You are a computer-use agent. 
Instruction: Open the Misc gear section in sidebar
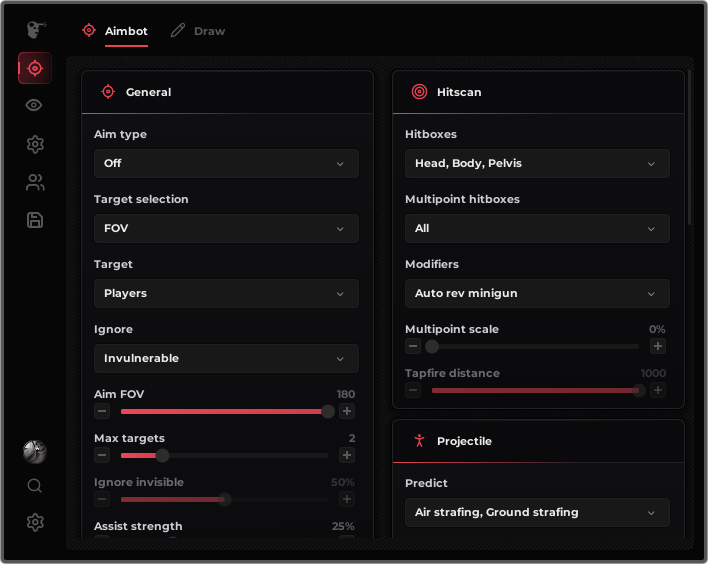point(35,144)
